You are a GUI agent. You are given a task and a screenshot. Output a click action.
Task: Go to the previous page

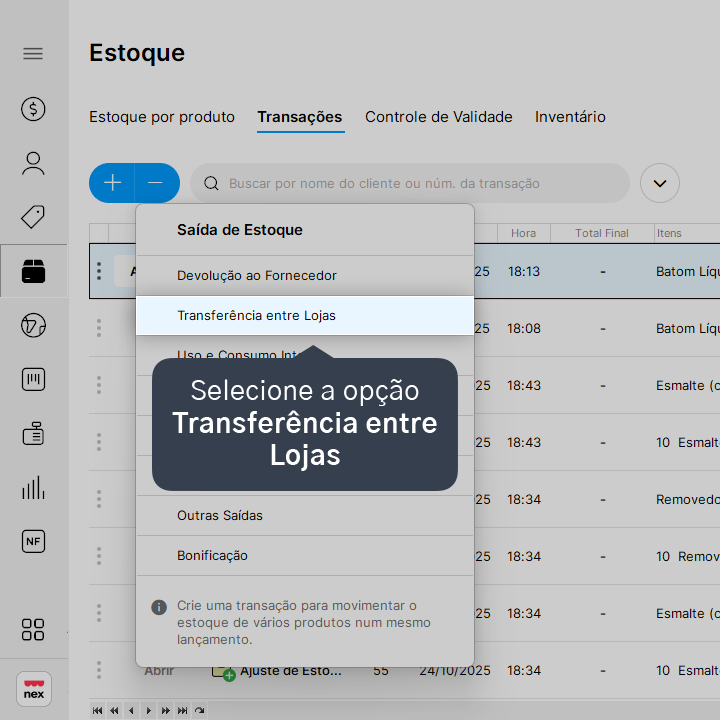pos(131,711)
